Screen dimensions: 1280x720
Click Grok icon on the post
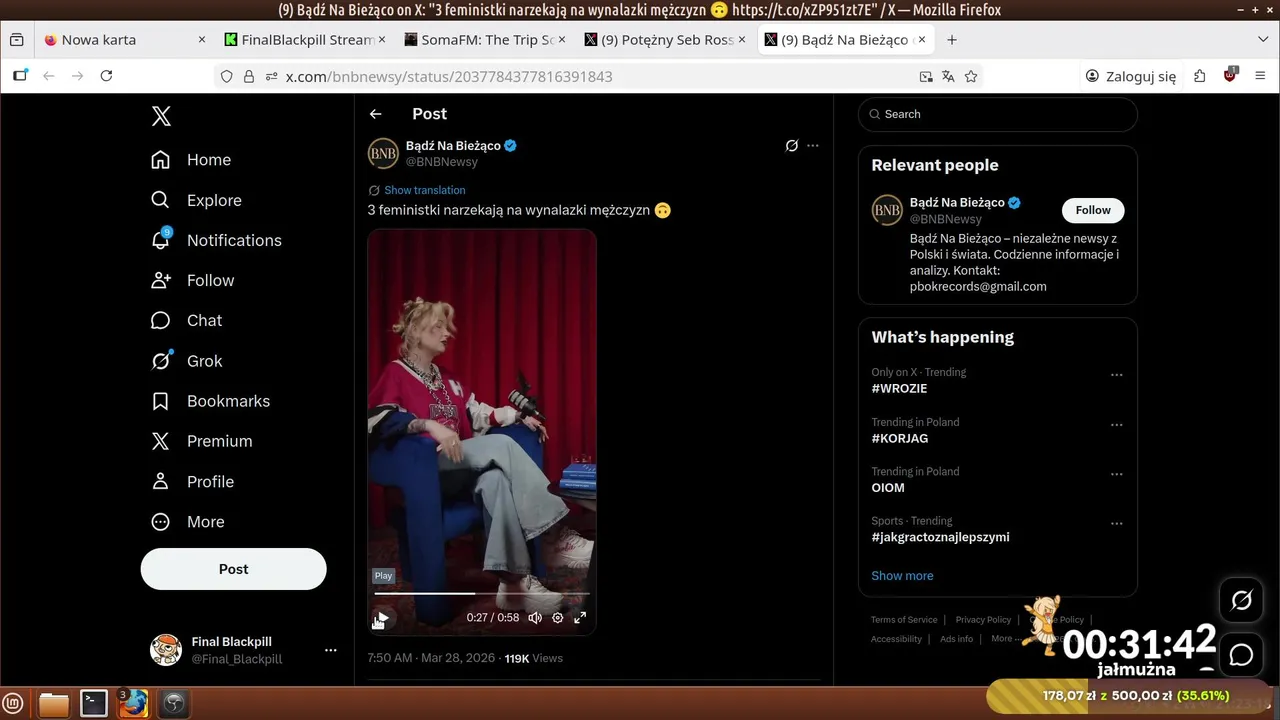pos(791,146)
